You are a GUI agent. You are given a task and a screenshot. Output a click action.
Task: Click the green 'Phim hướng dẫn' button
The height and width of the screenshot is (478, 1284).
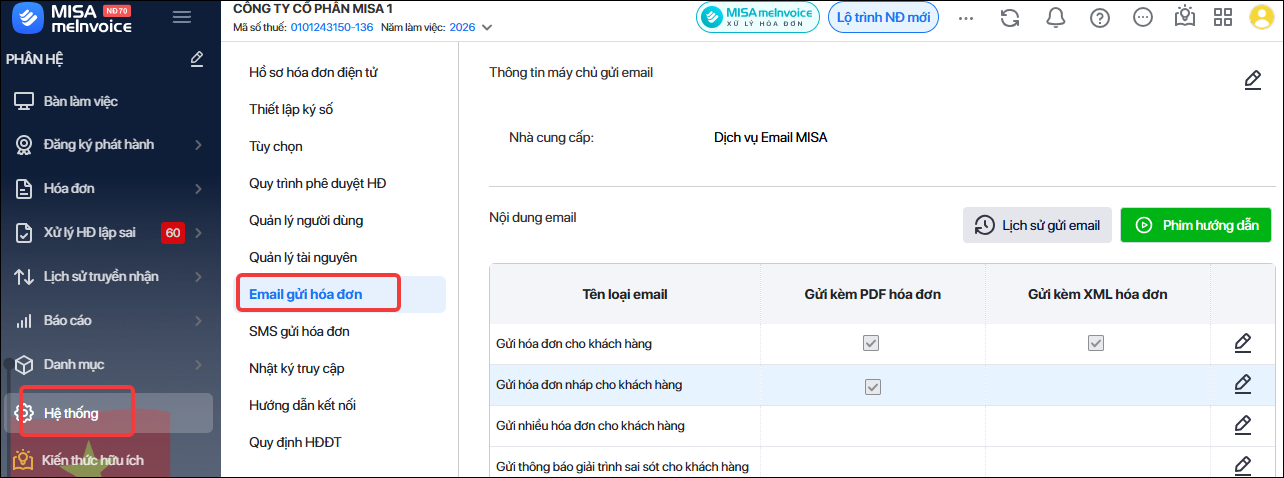click(x=1195, y=225)
